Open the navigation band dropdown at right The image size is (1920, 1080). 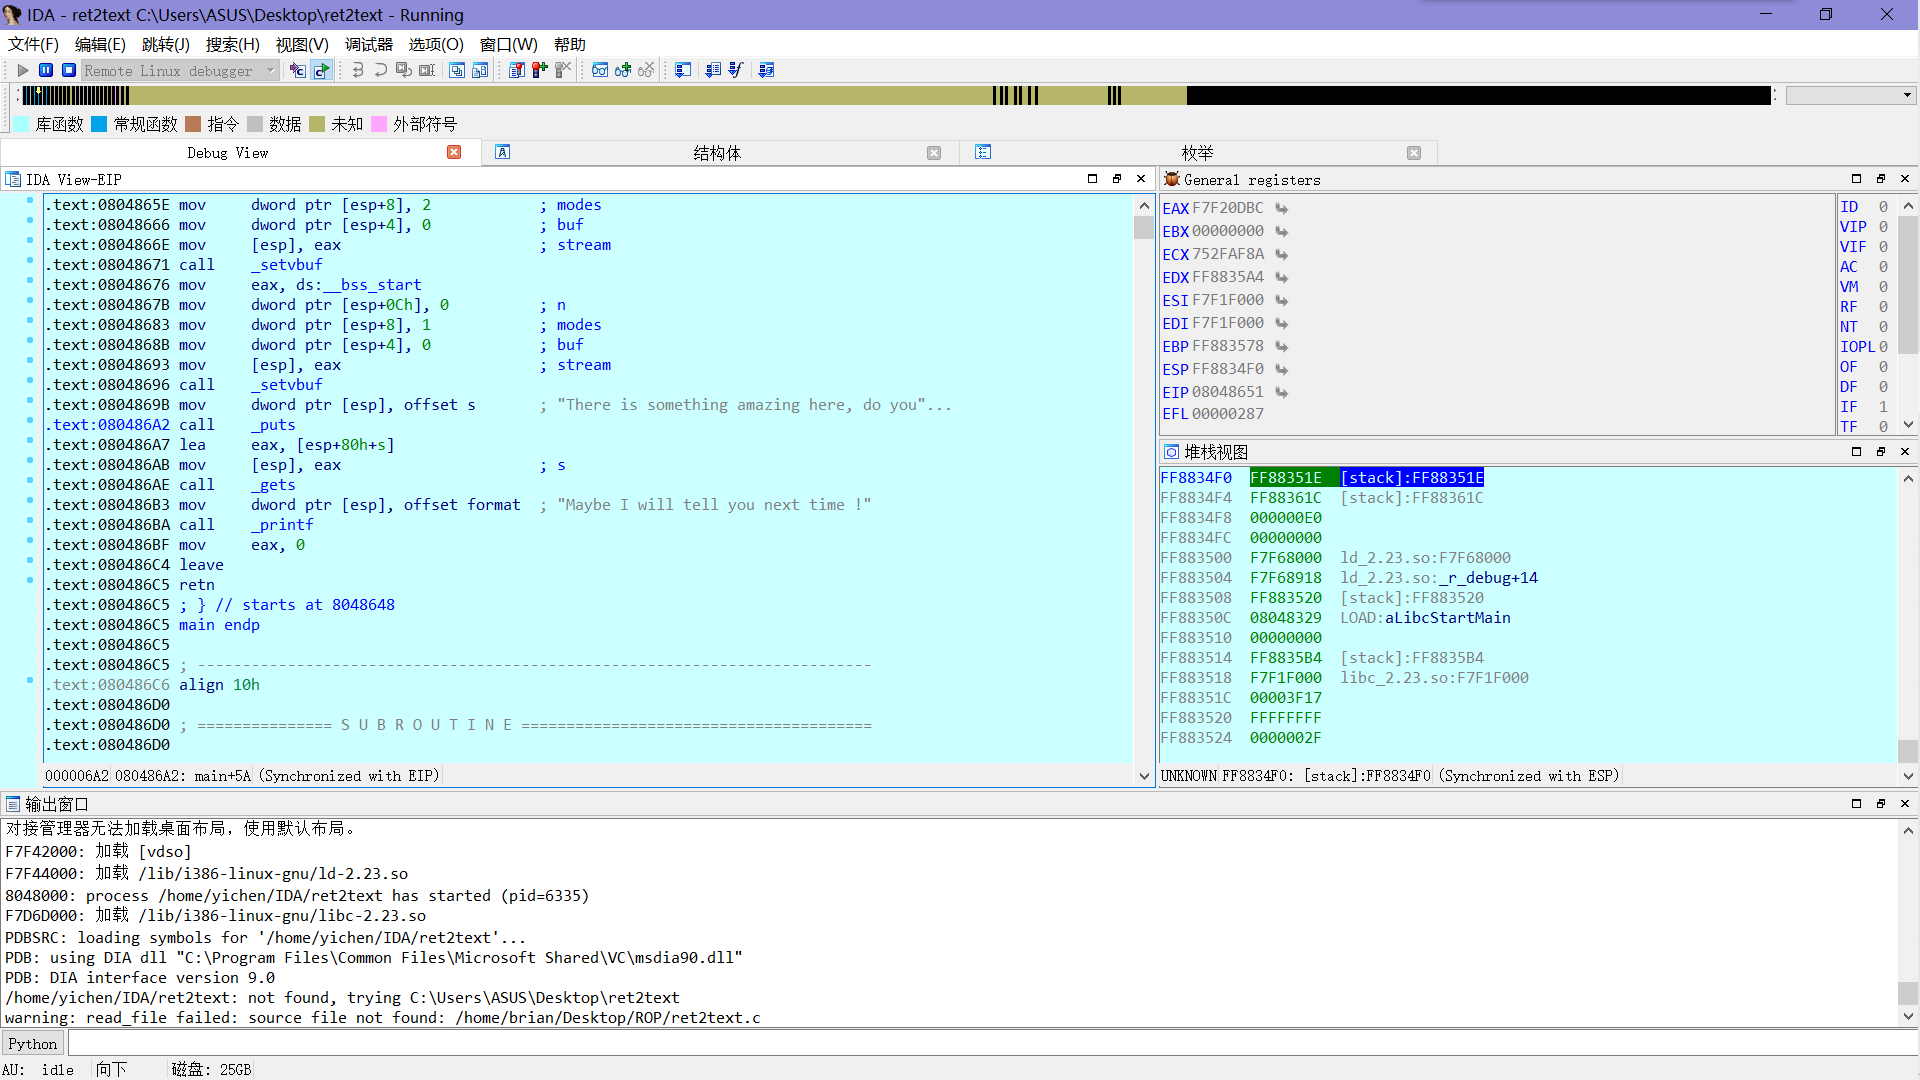[1907, 95]
